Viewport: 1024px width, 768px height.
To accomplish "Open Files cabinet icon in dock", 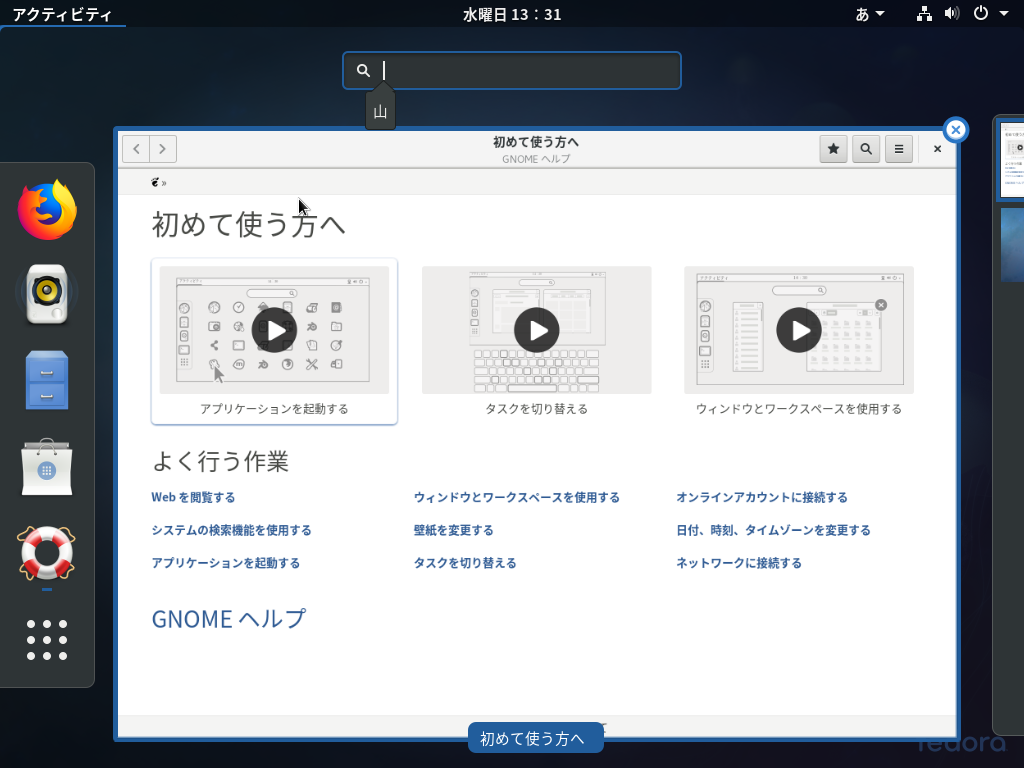I will pyautogui.click(x=47, y=380).
